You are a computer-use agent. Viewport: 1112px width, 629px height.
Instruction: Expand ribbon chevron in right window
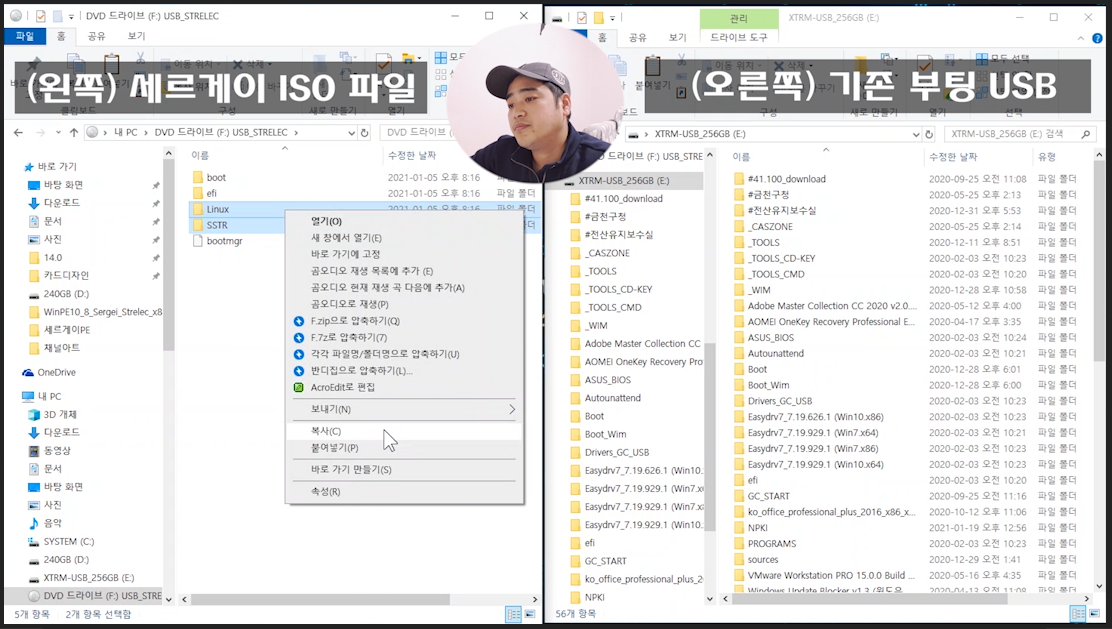pyautogui.click(x=1081, y=38)
